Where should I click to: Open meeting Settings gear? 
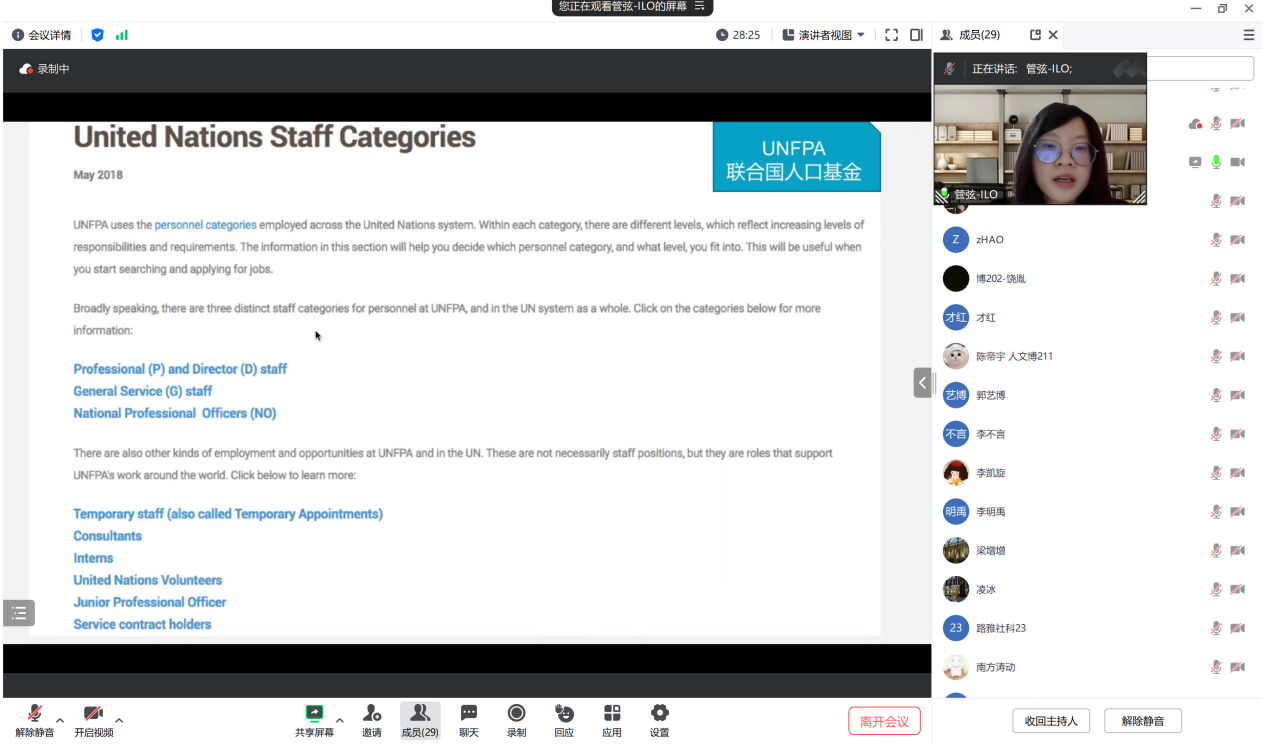click(x=659, y=719)
